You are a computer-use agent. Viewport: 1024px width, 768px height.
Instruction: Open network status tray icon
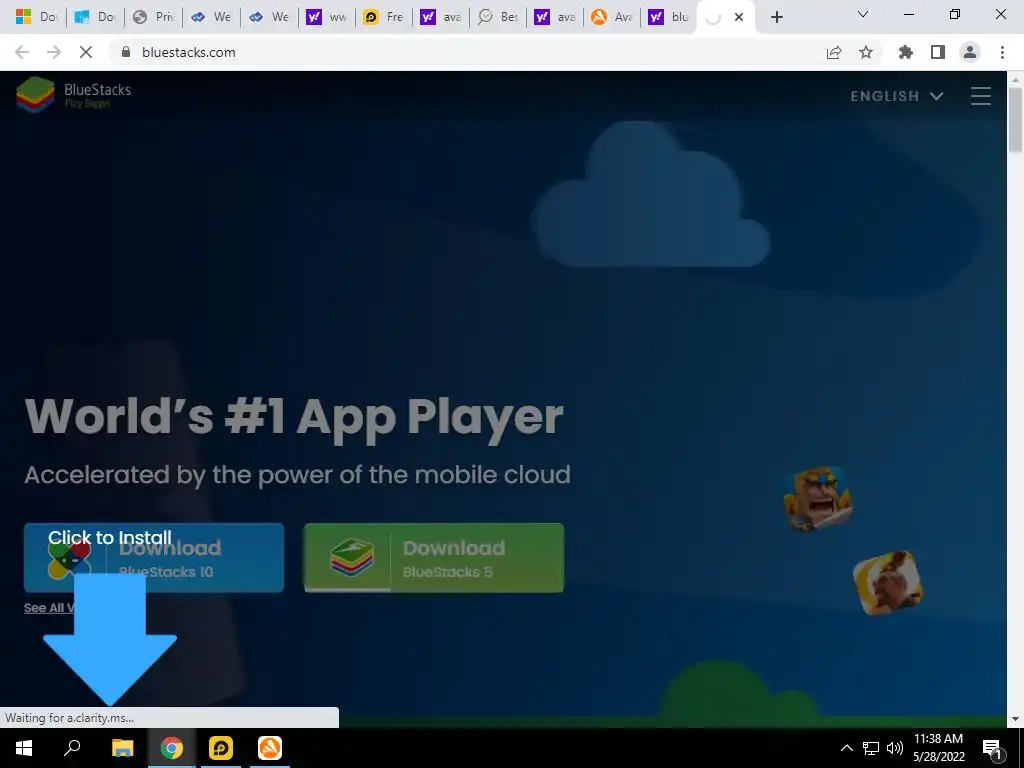tap(871, 748)
